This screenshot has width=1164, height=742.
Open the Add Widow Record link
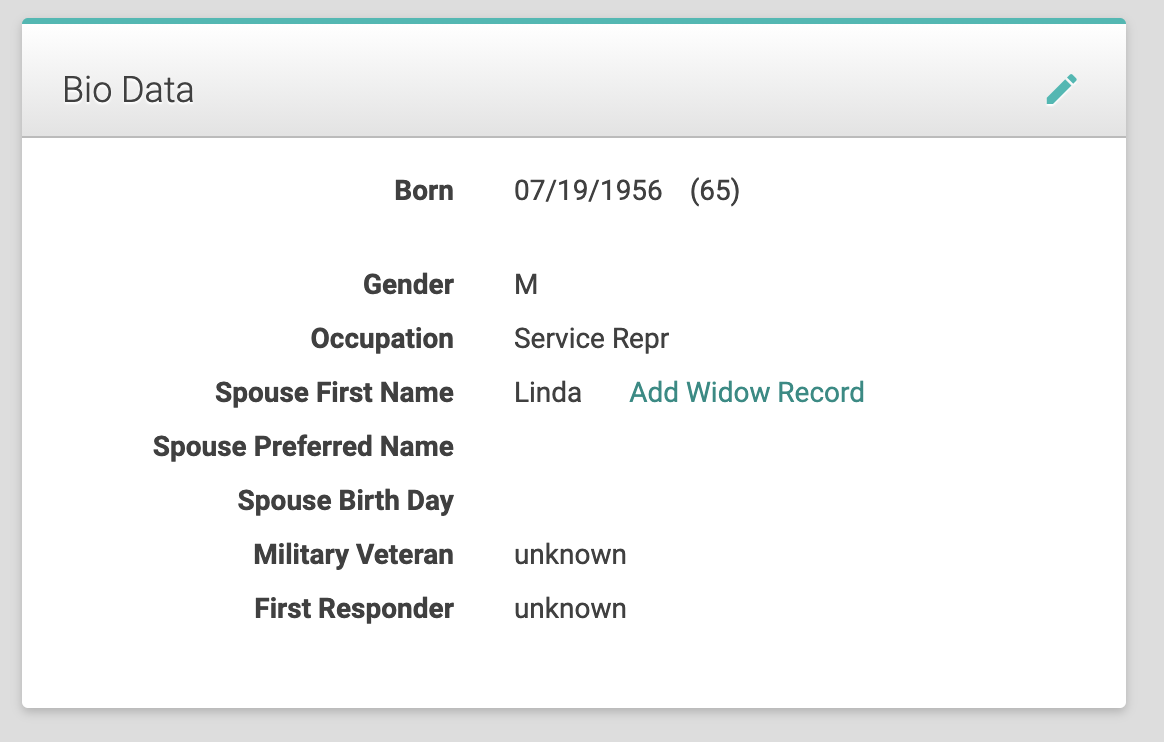[x=747, y=392]
